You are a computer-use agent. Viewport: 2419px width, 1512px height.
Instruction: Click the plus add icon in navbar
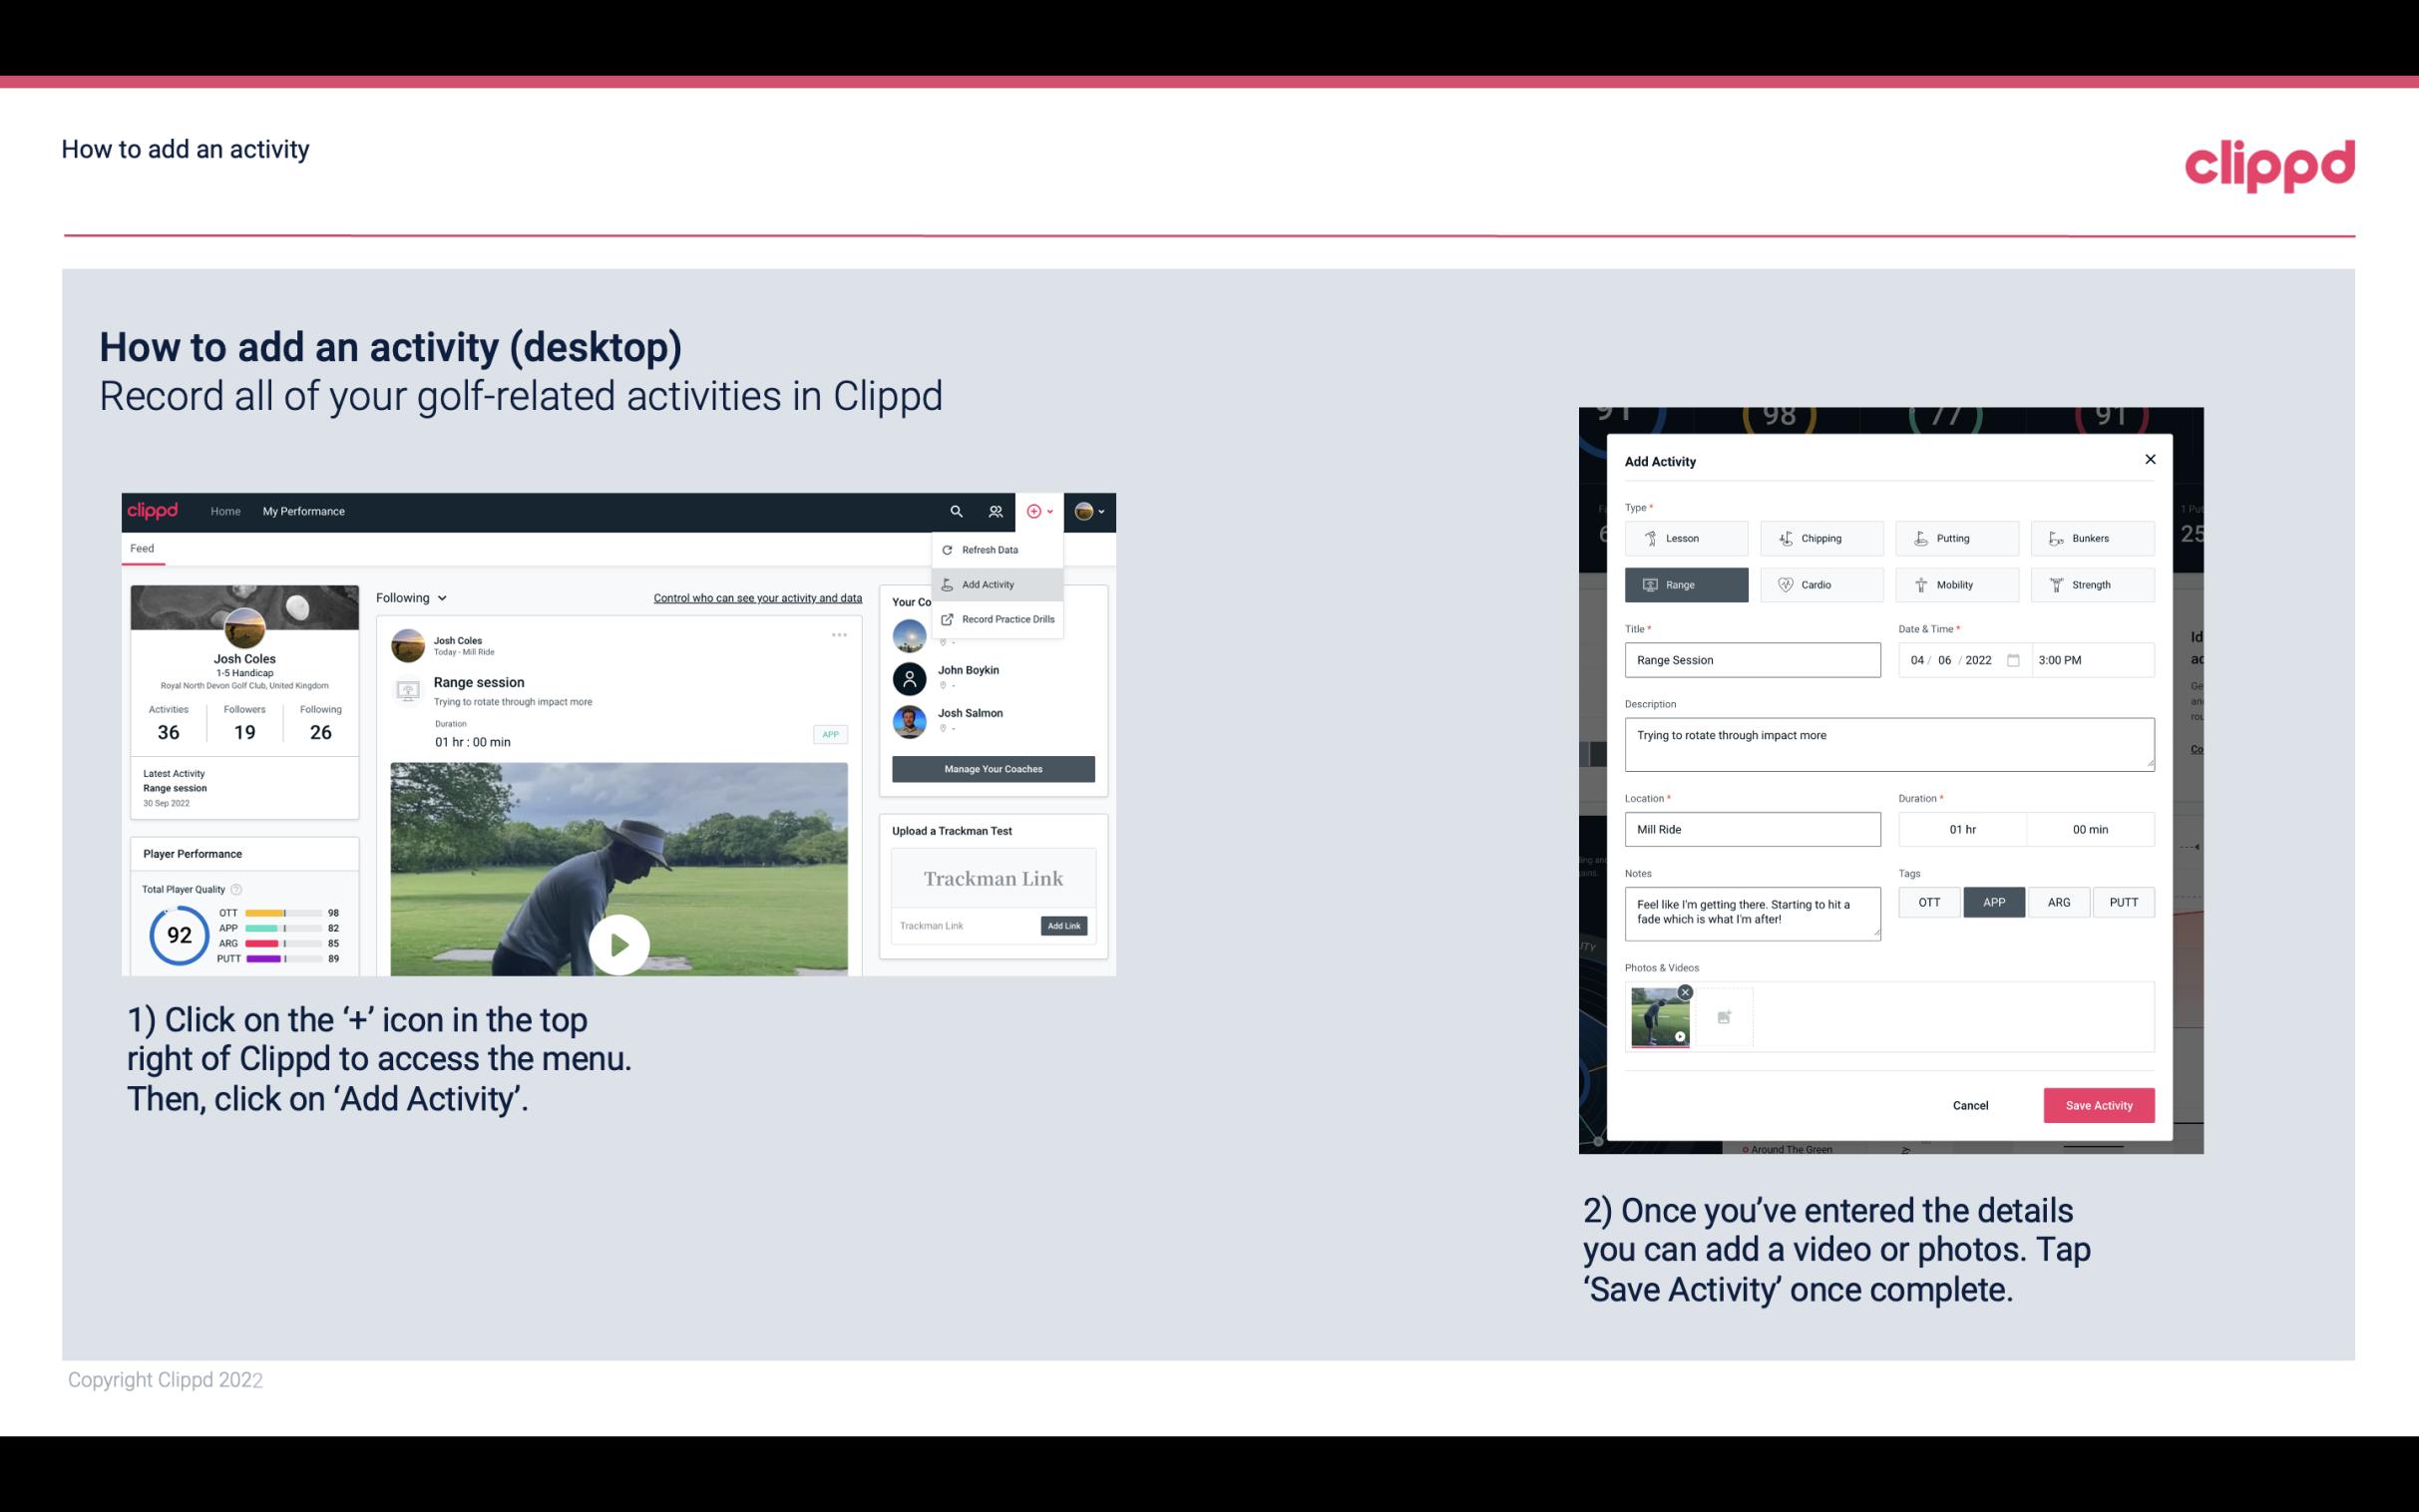point(1034,512)
